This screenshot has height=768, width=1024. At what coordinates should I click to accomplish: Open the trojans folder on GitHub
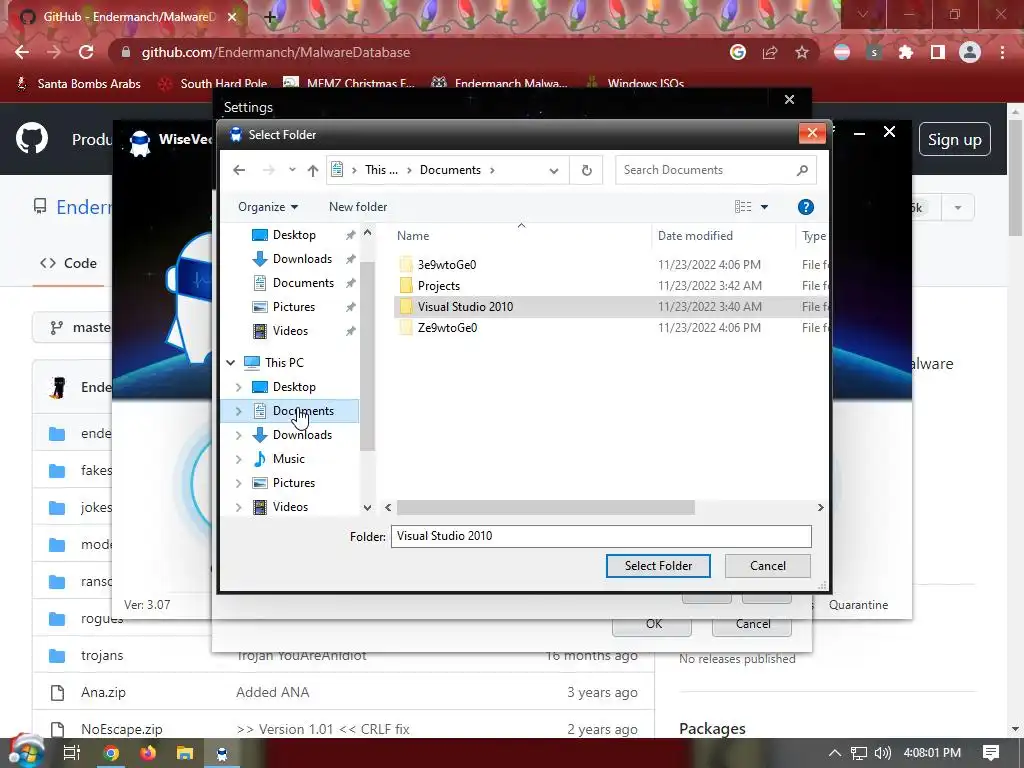[102, 656]
